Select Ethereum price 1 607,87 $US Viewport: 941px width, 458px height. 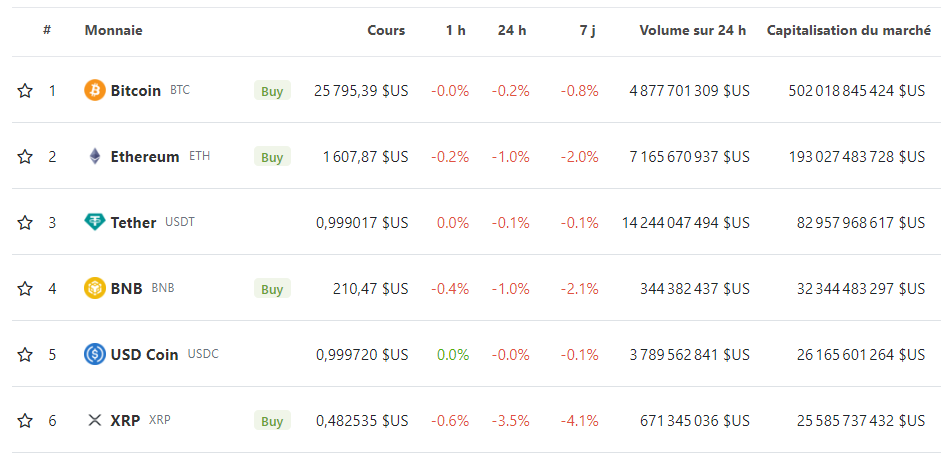(365, 157)
